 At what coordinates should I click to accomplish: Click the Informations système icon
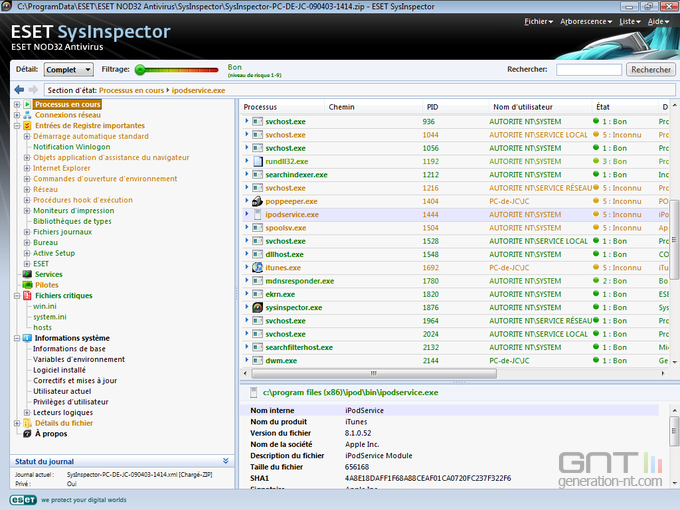(x=27, y=338)
